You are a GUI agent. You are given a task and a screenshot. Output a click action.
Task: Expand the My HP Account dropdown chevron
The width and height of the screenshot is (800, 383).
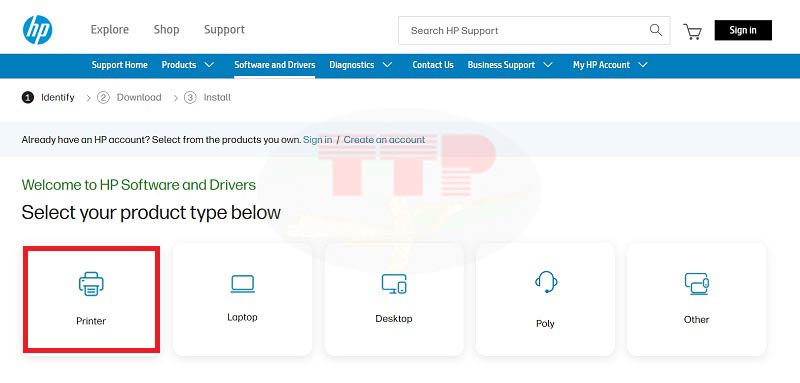click(x=643, y=65)
